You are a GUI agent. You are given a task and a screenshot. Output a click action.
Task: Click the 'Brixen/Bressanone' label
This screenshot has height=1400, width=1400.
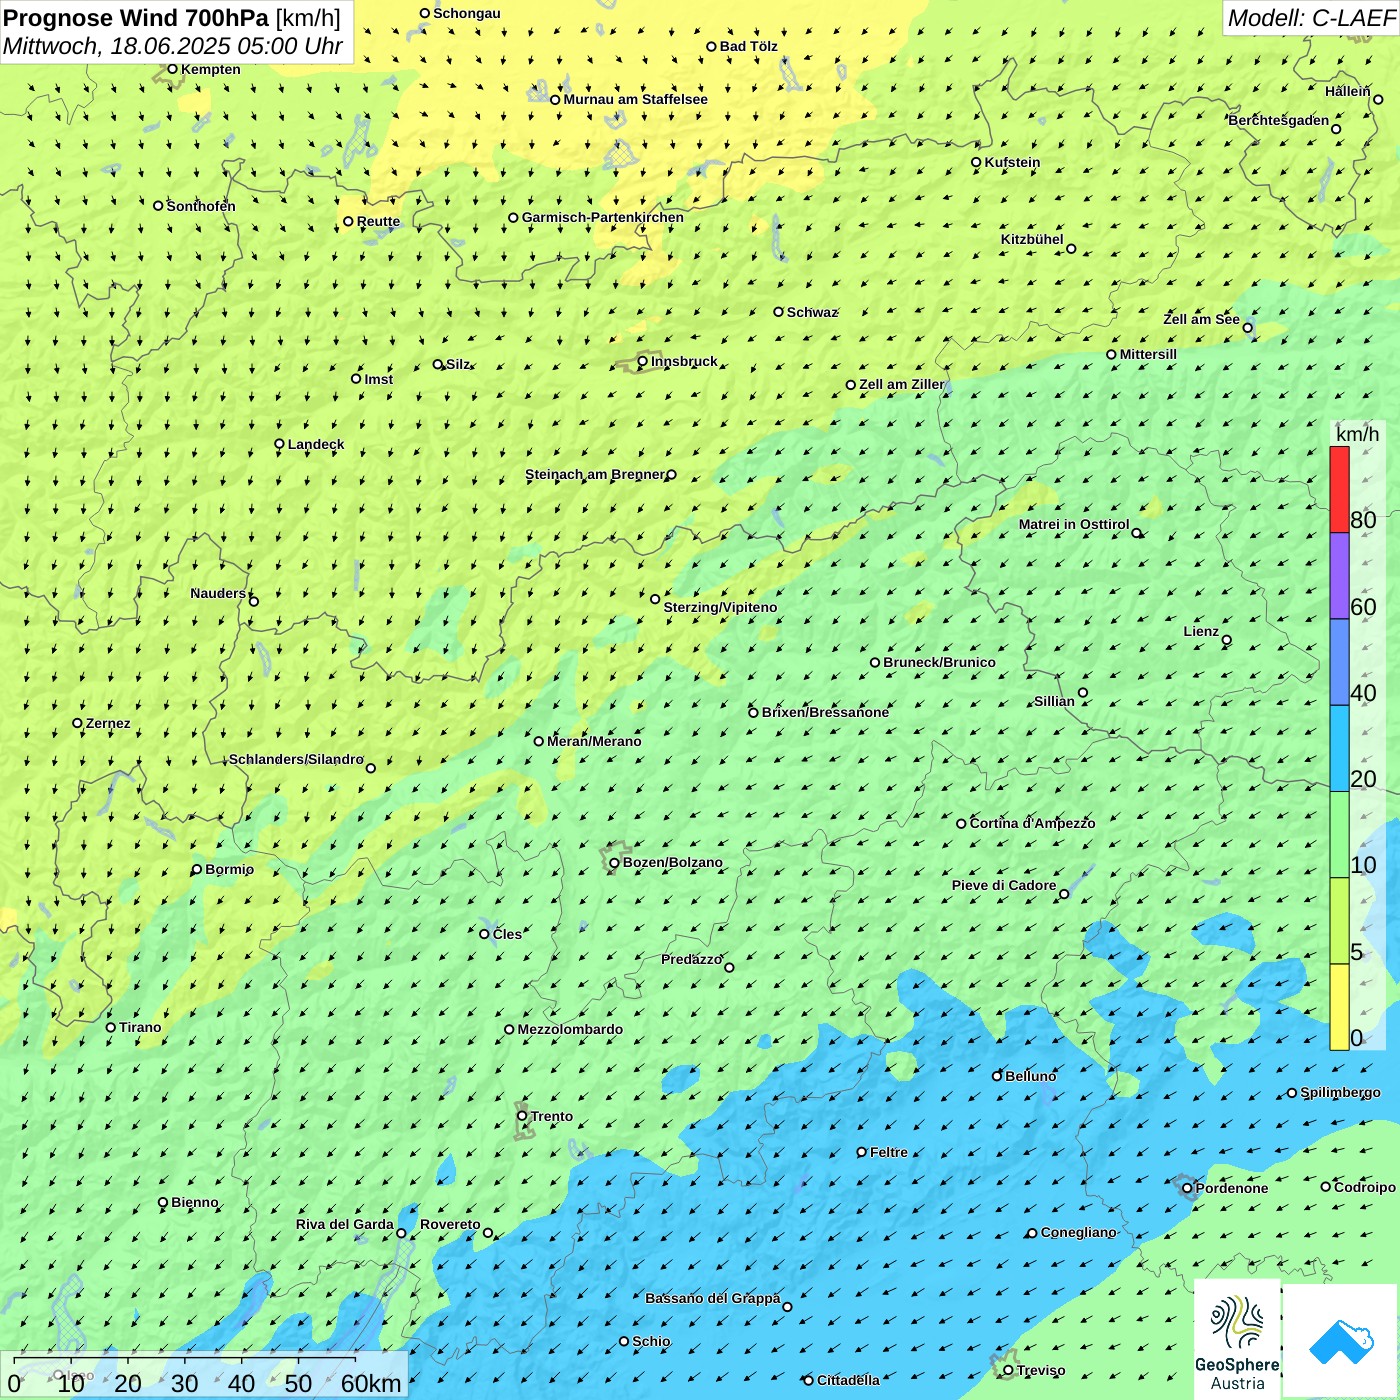pyautogui.click(x=825, y=712)
